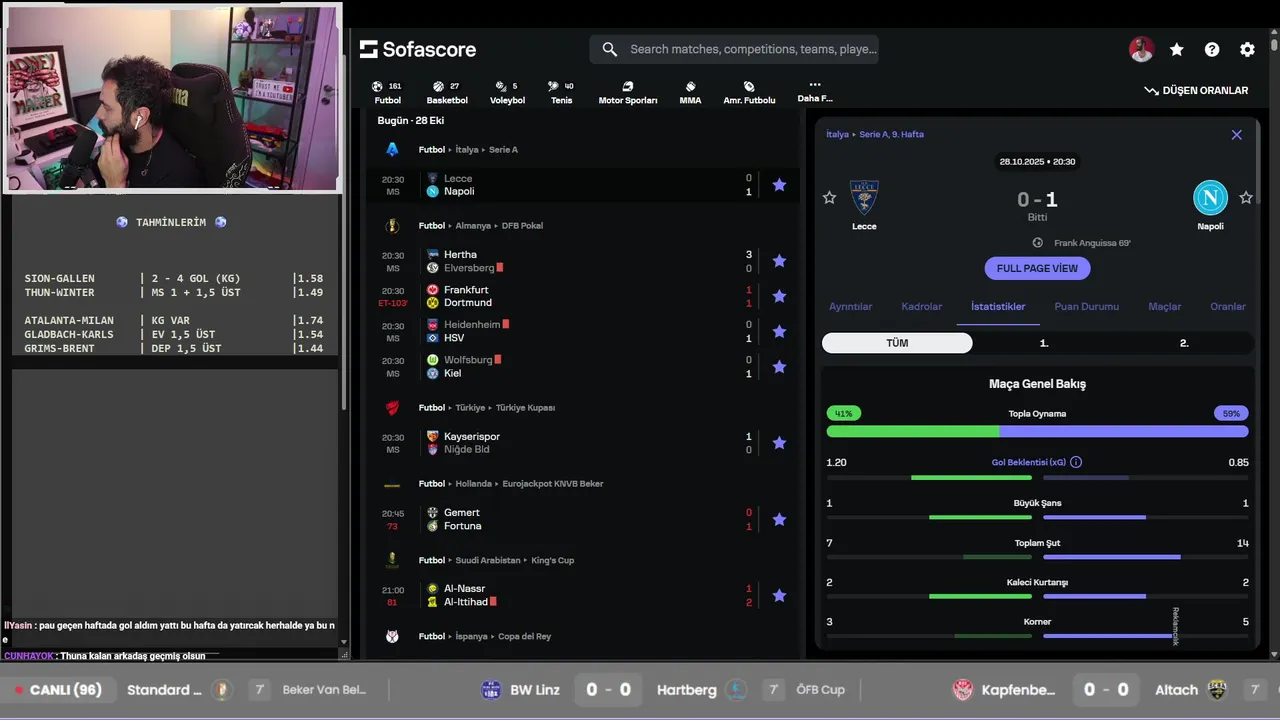Toggle favorite star for Lecce-Napoli match row
Screen dimensions: 1280x720
pos(779,185)
